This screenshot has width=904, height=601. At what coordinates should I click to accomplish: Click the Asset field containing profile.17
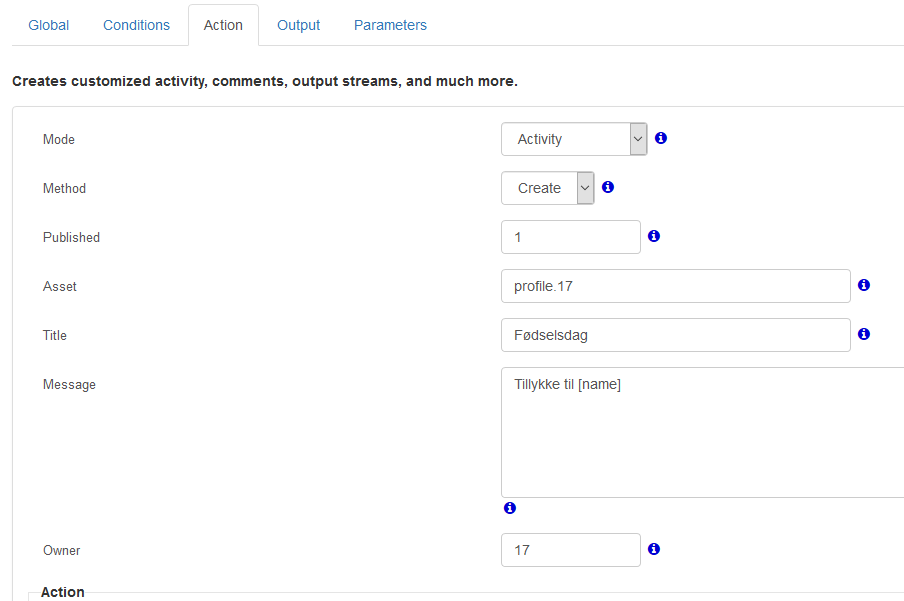click(x=676, y=286)
